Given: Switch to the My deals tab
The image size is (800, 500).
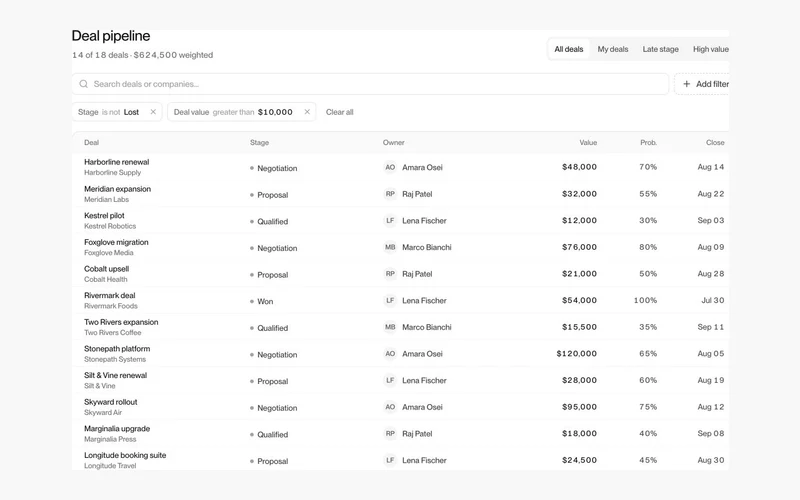Looking at the screenshot, I should coord(613,49).
